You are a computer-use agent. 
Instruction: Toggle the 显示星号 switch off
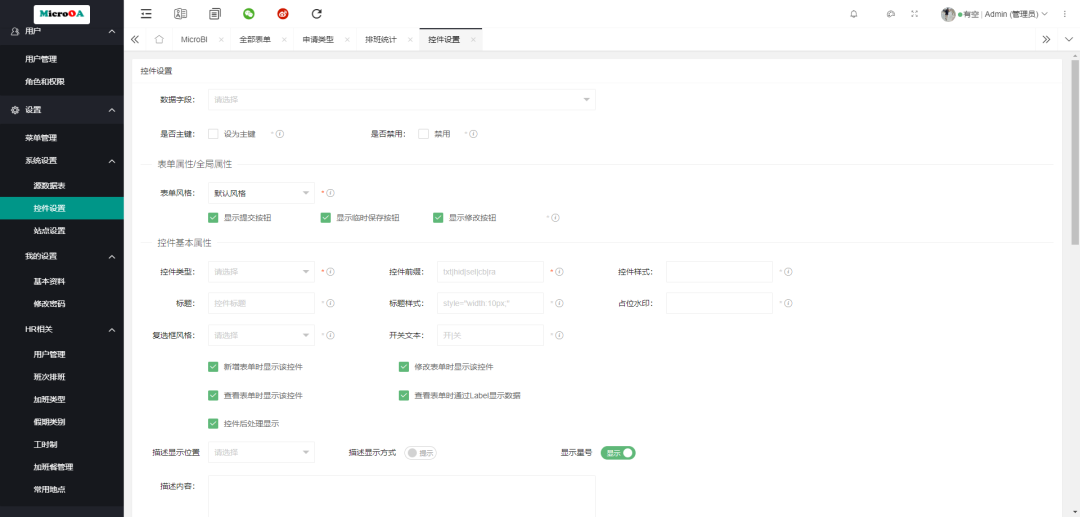[618, 453]
